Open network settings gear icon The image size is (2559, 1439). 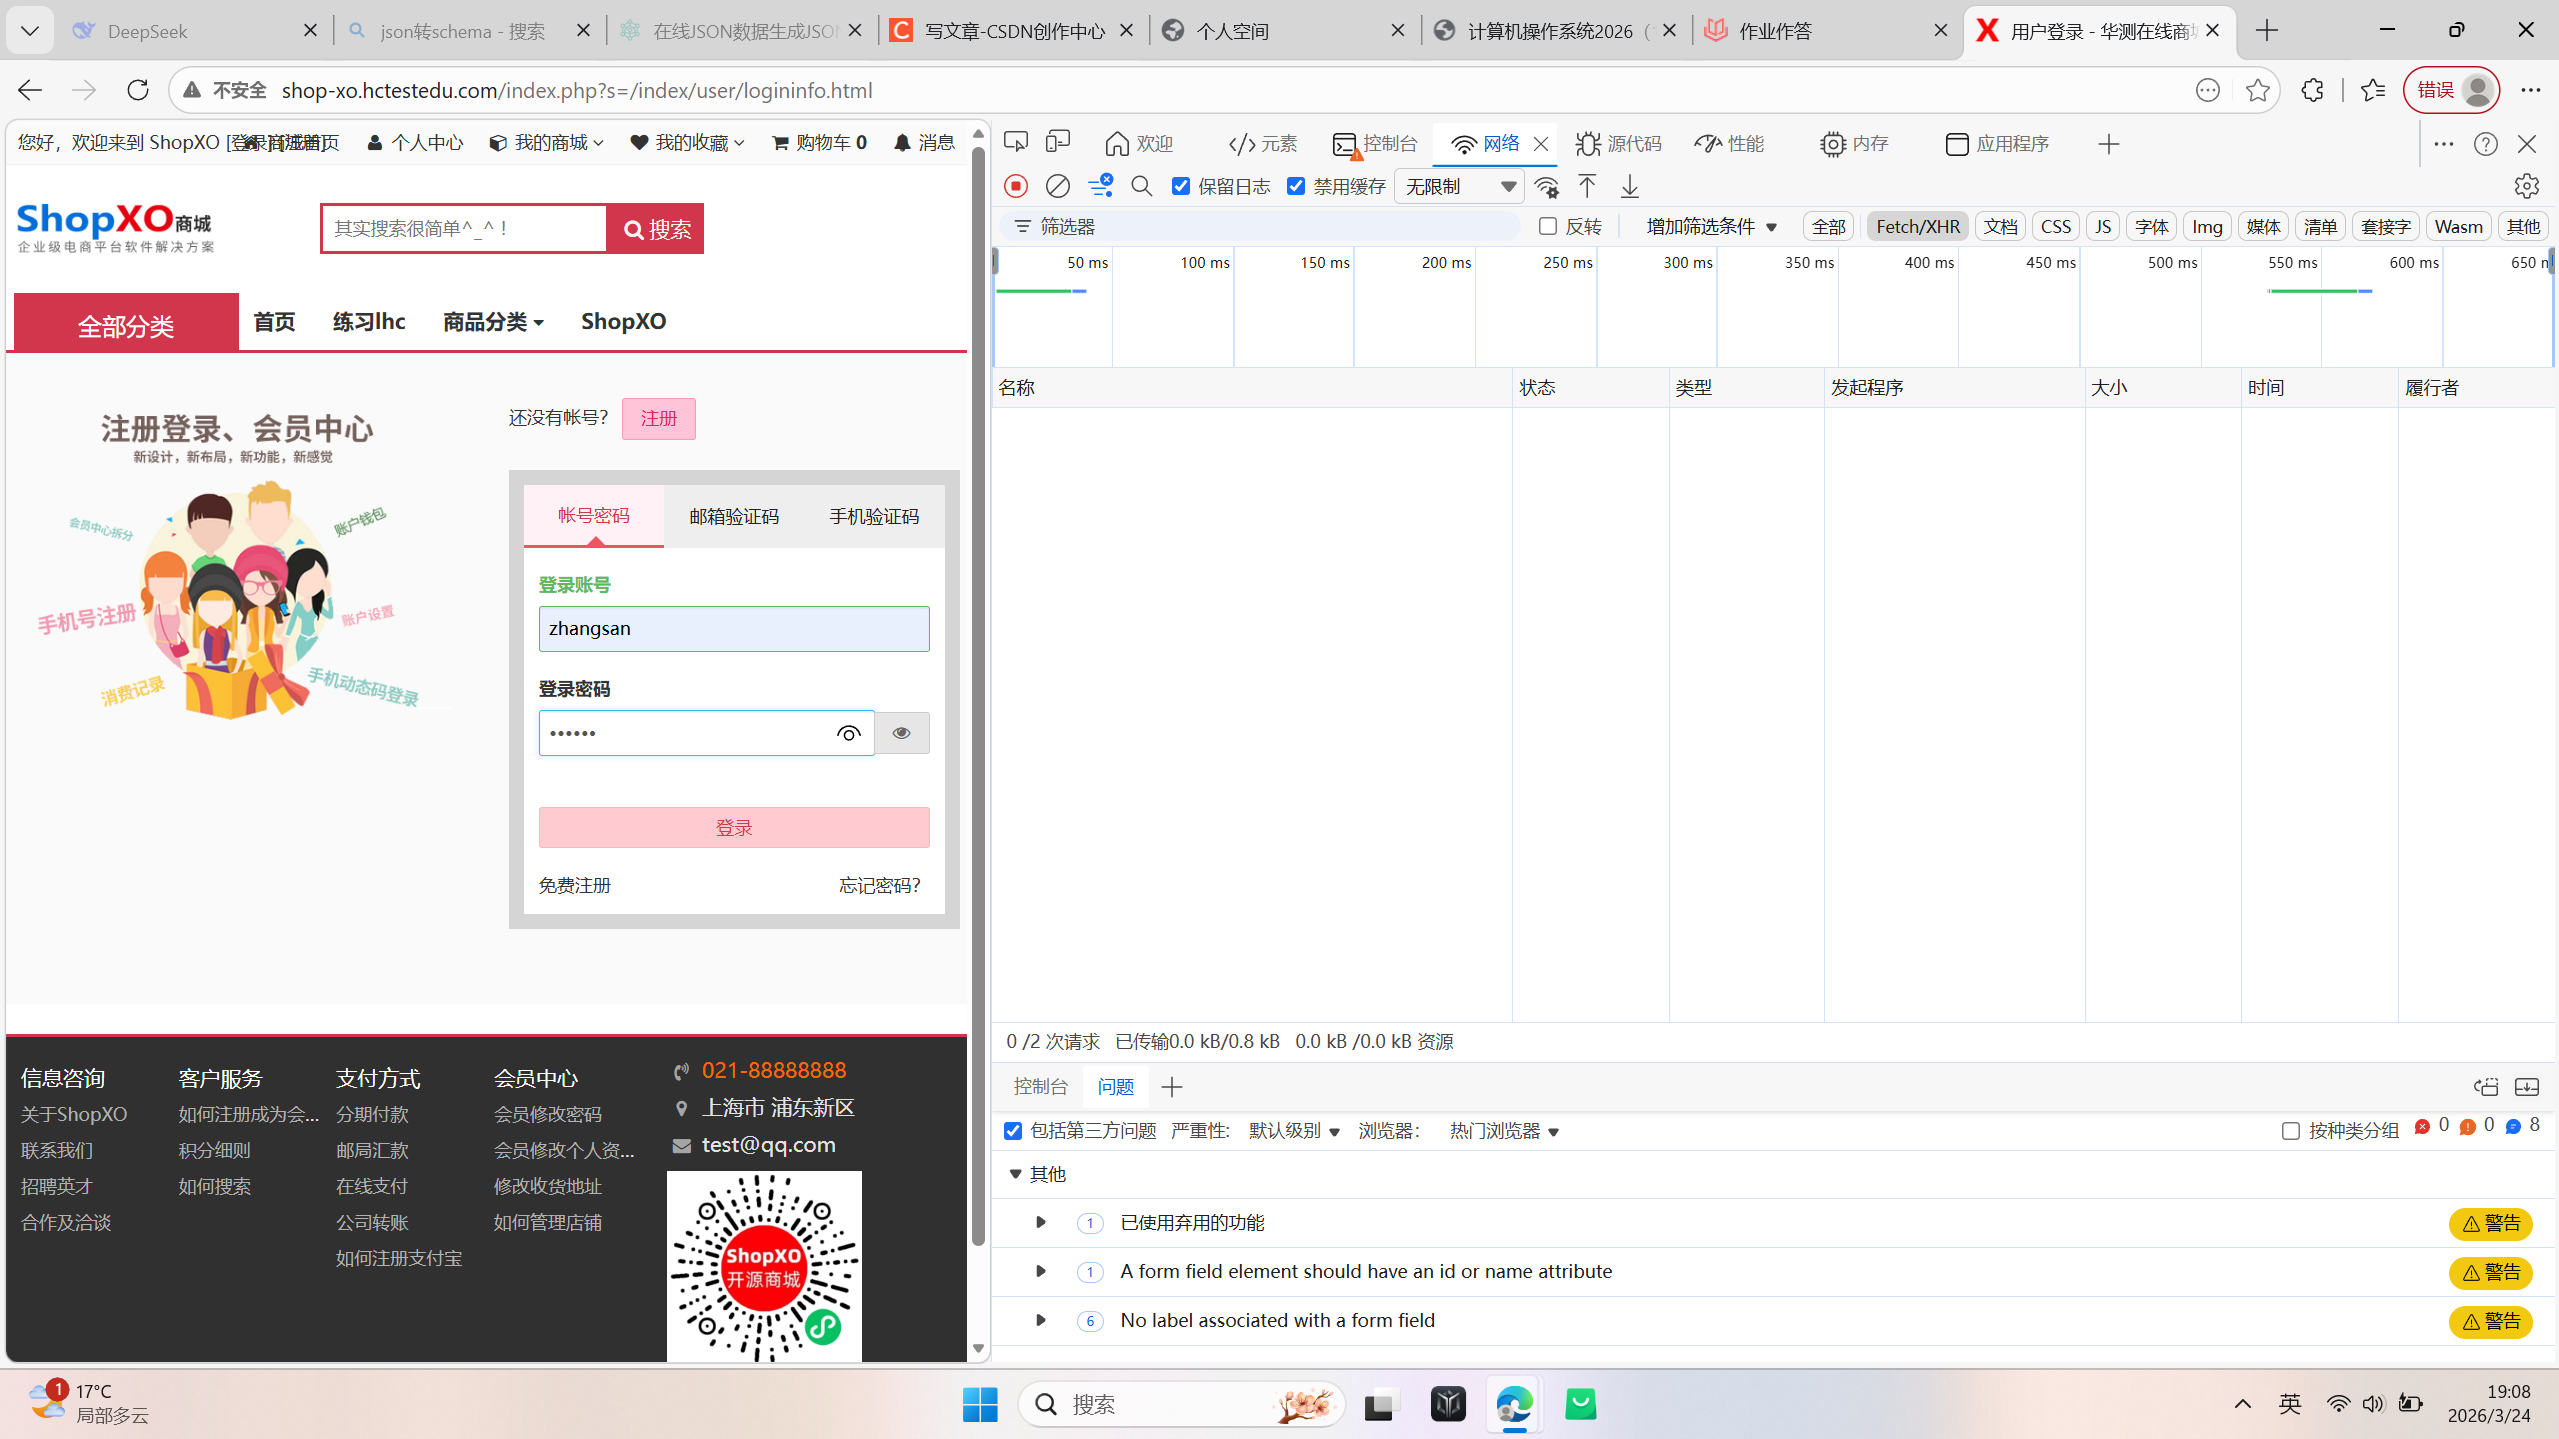coord(2526,186)
